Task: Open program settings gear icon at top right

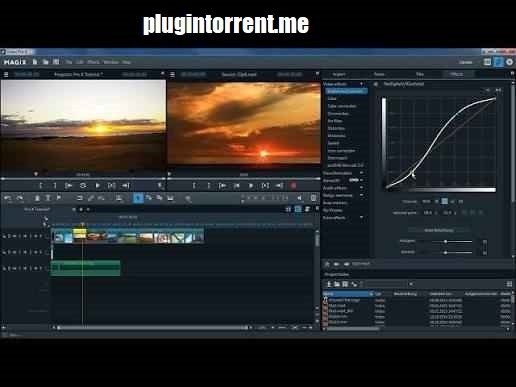Action: click(x=509, y=62)
